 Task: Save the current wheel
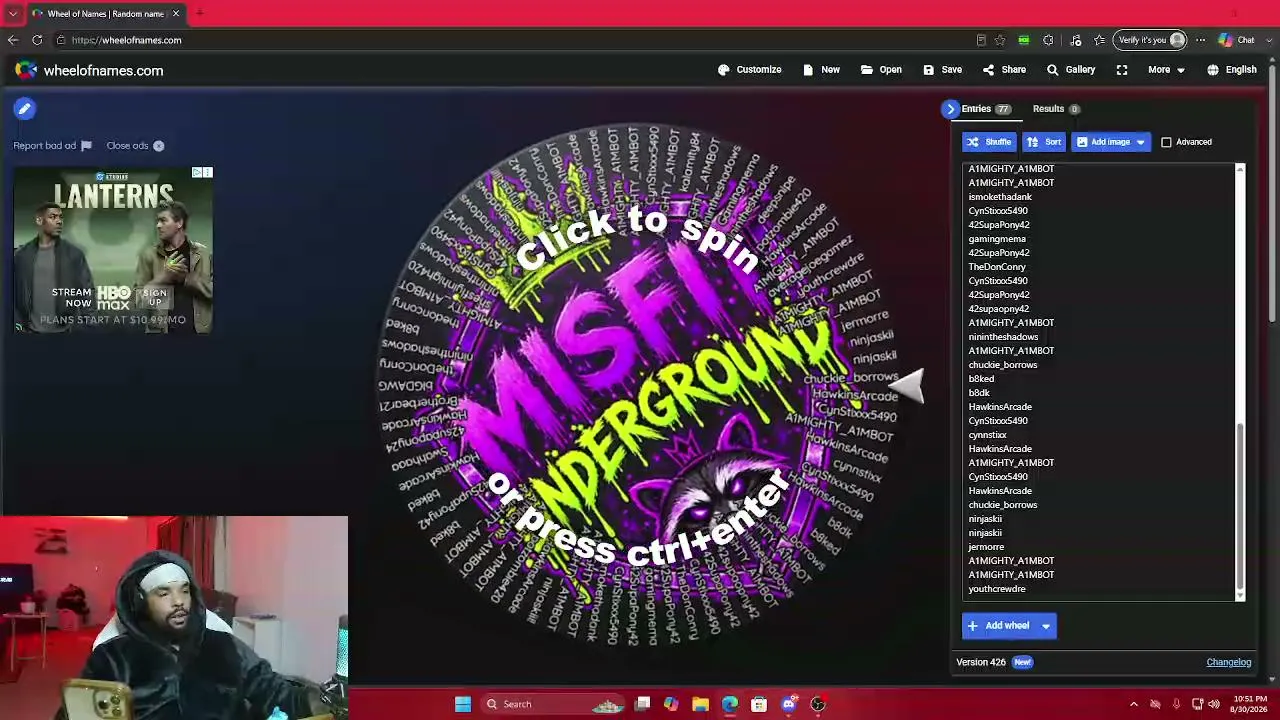pyautogui.click(x=942, y=70)
